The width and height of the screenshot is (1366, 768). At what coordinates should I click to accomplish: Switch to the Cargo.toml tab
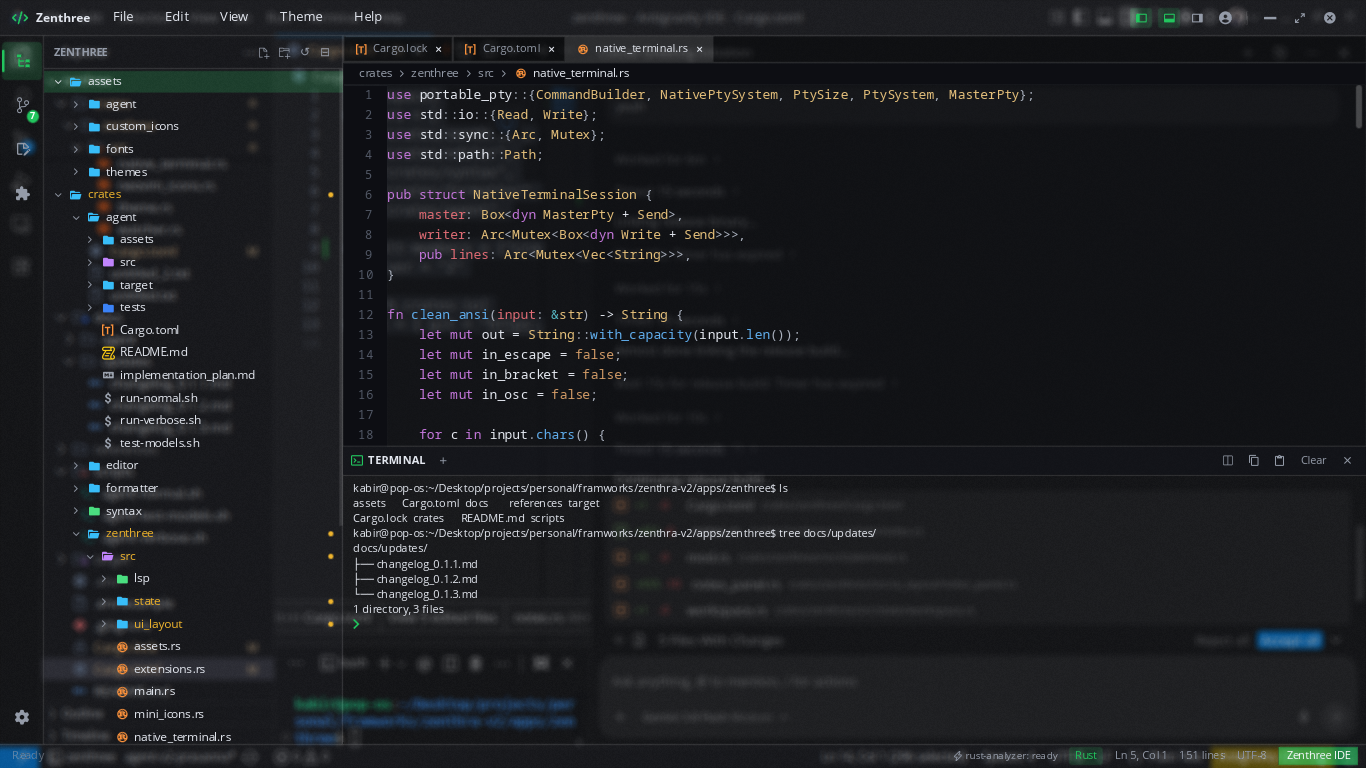tap(509, 48)
